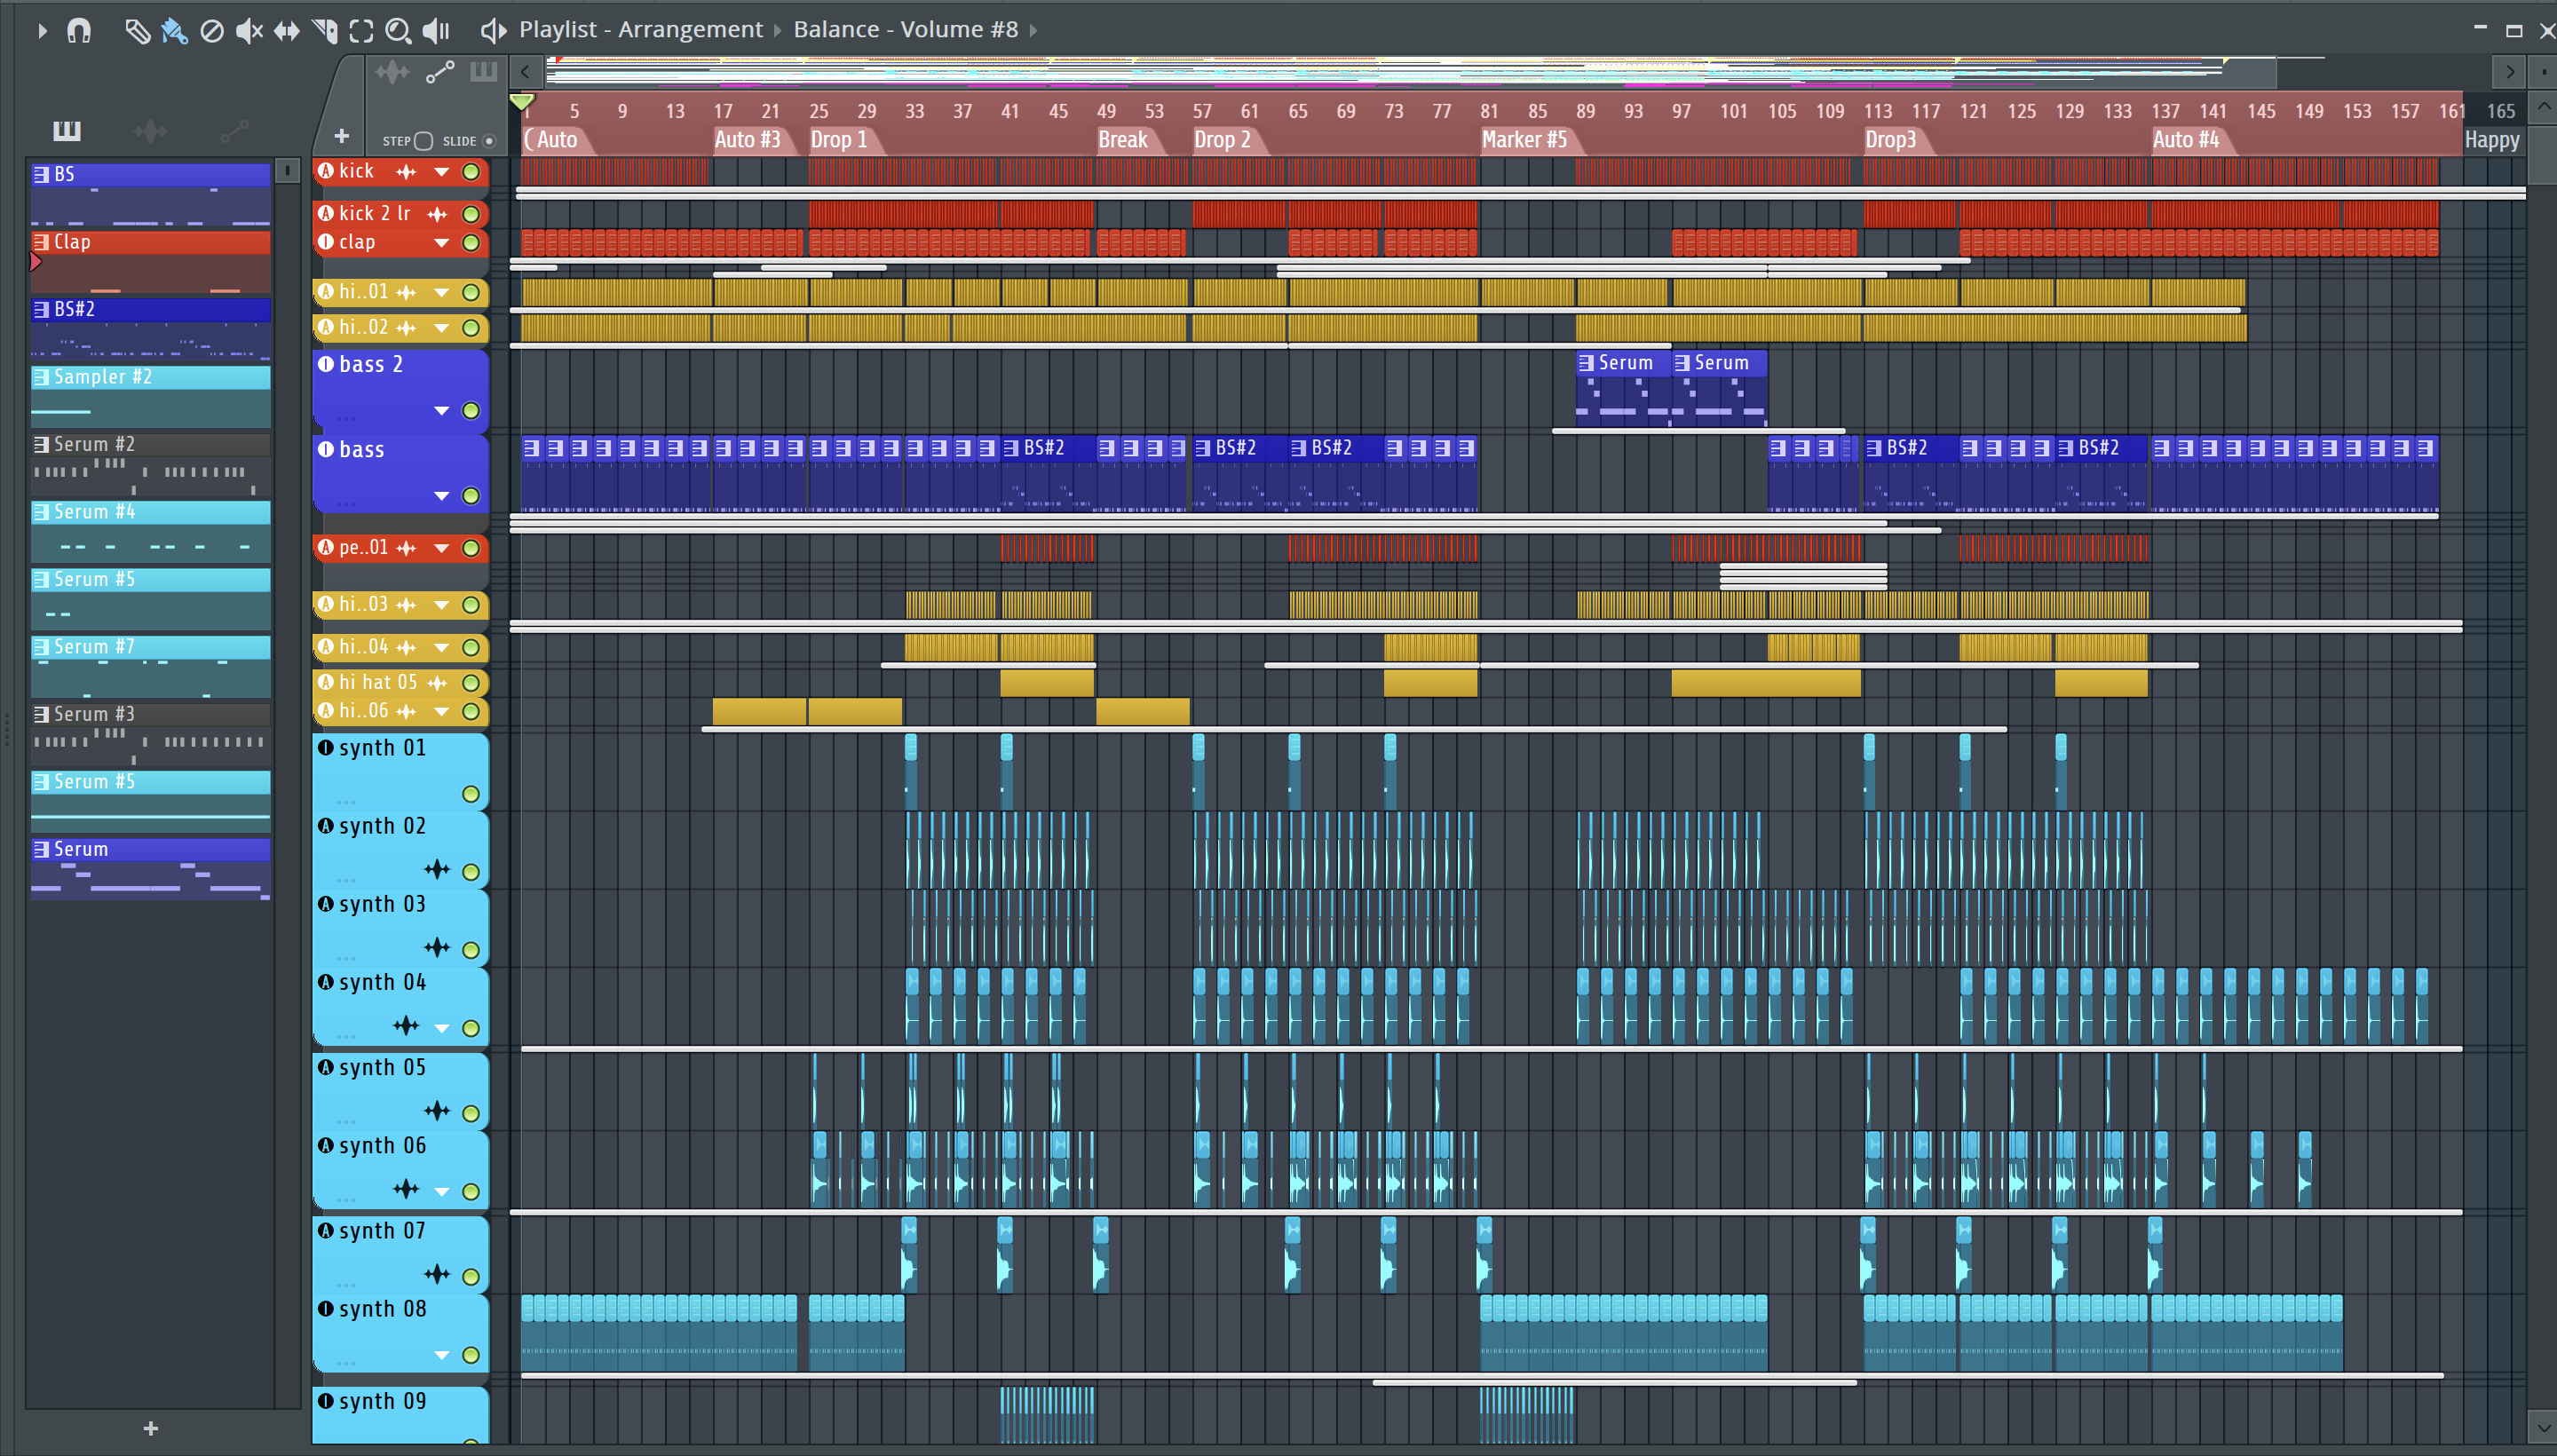Jump to Drop 1 timeline marker
Viewport: 2557px width, 1456px height.
point(839,140)
